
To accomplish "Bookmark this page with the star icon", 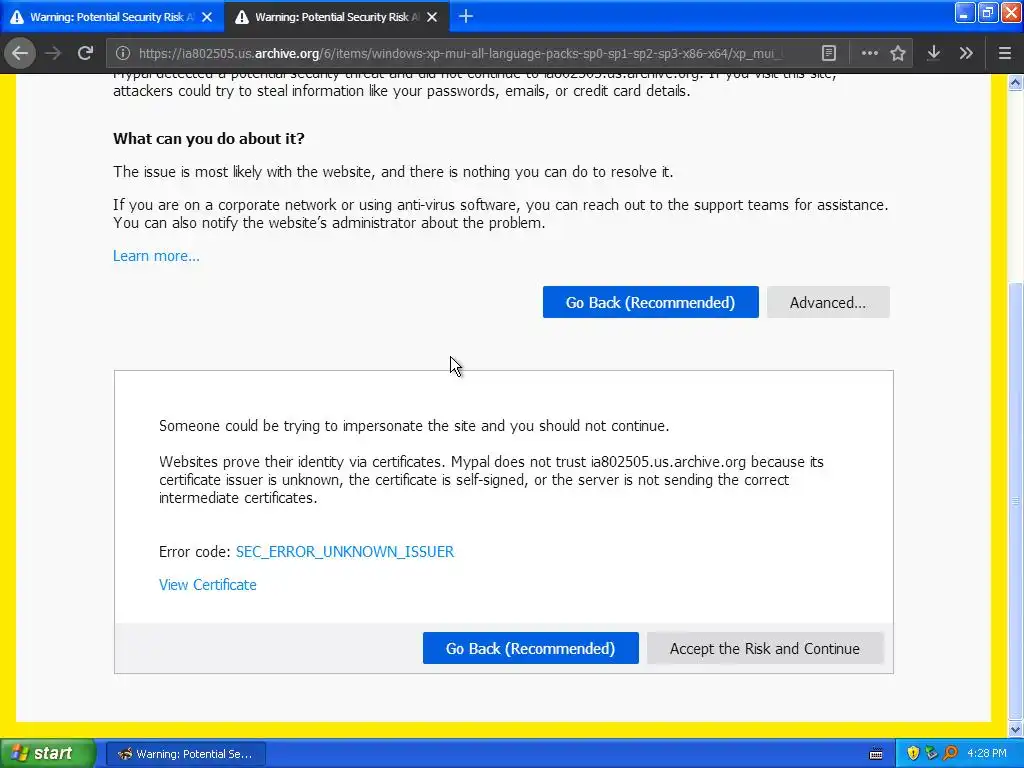I will [898, 53].
